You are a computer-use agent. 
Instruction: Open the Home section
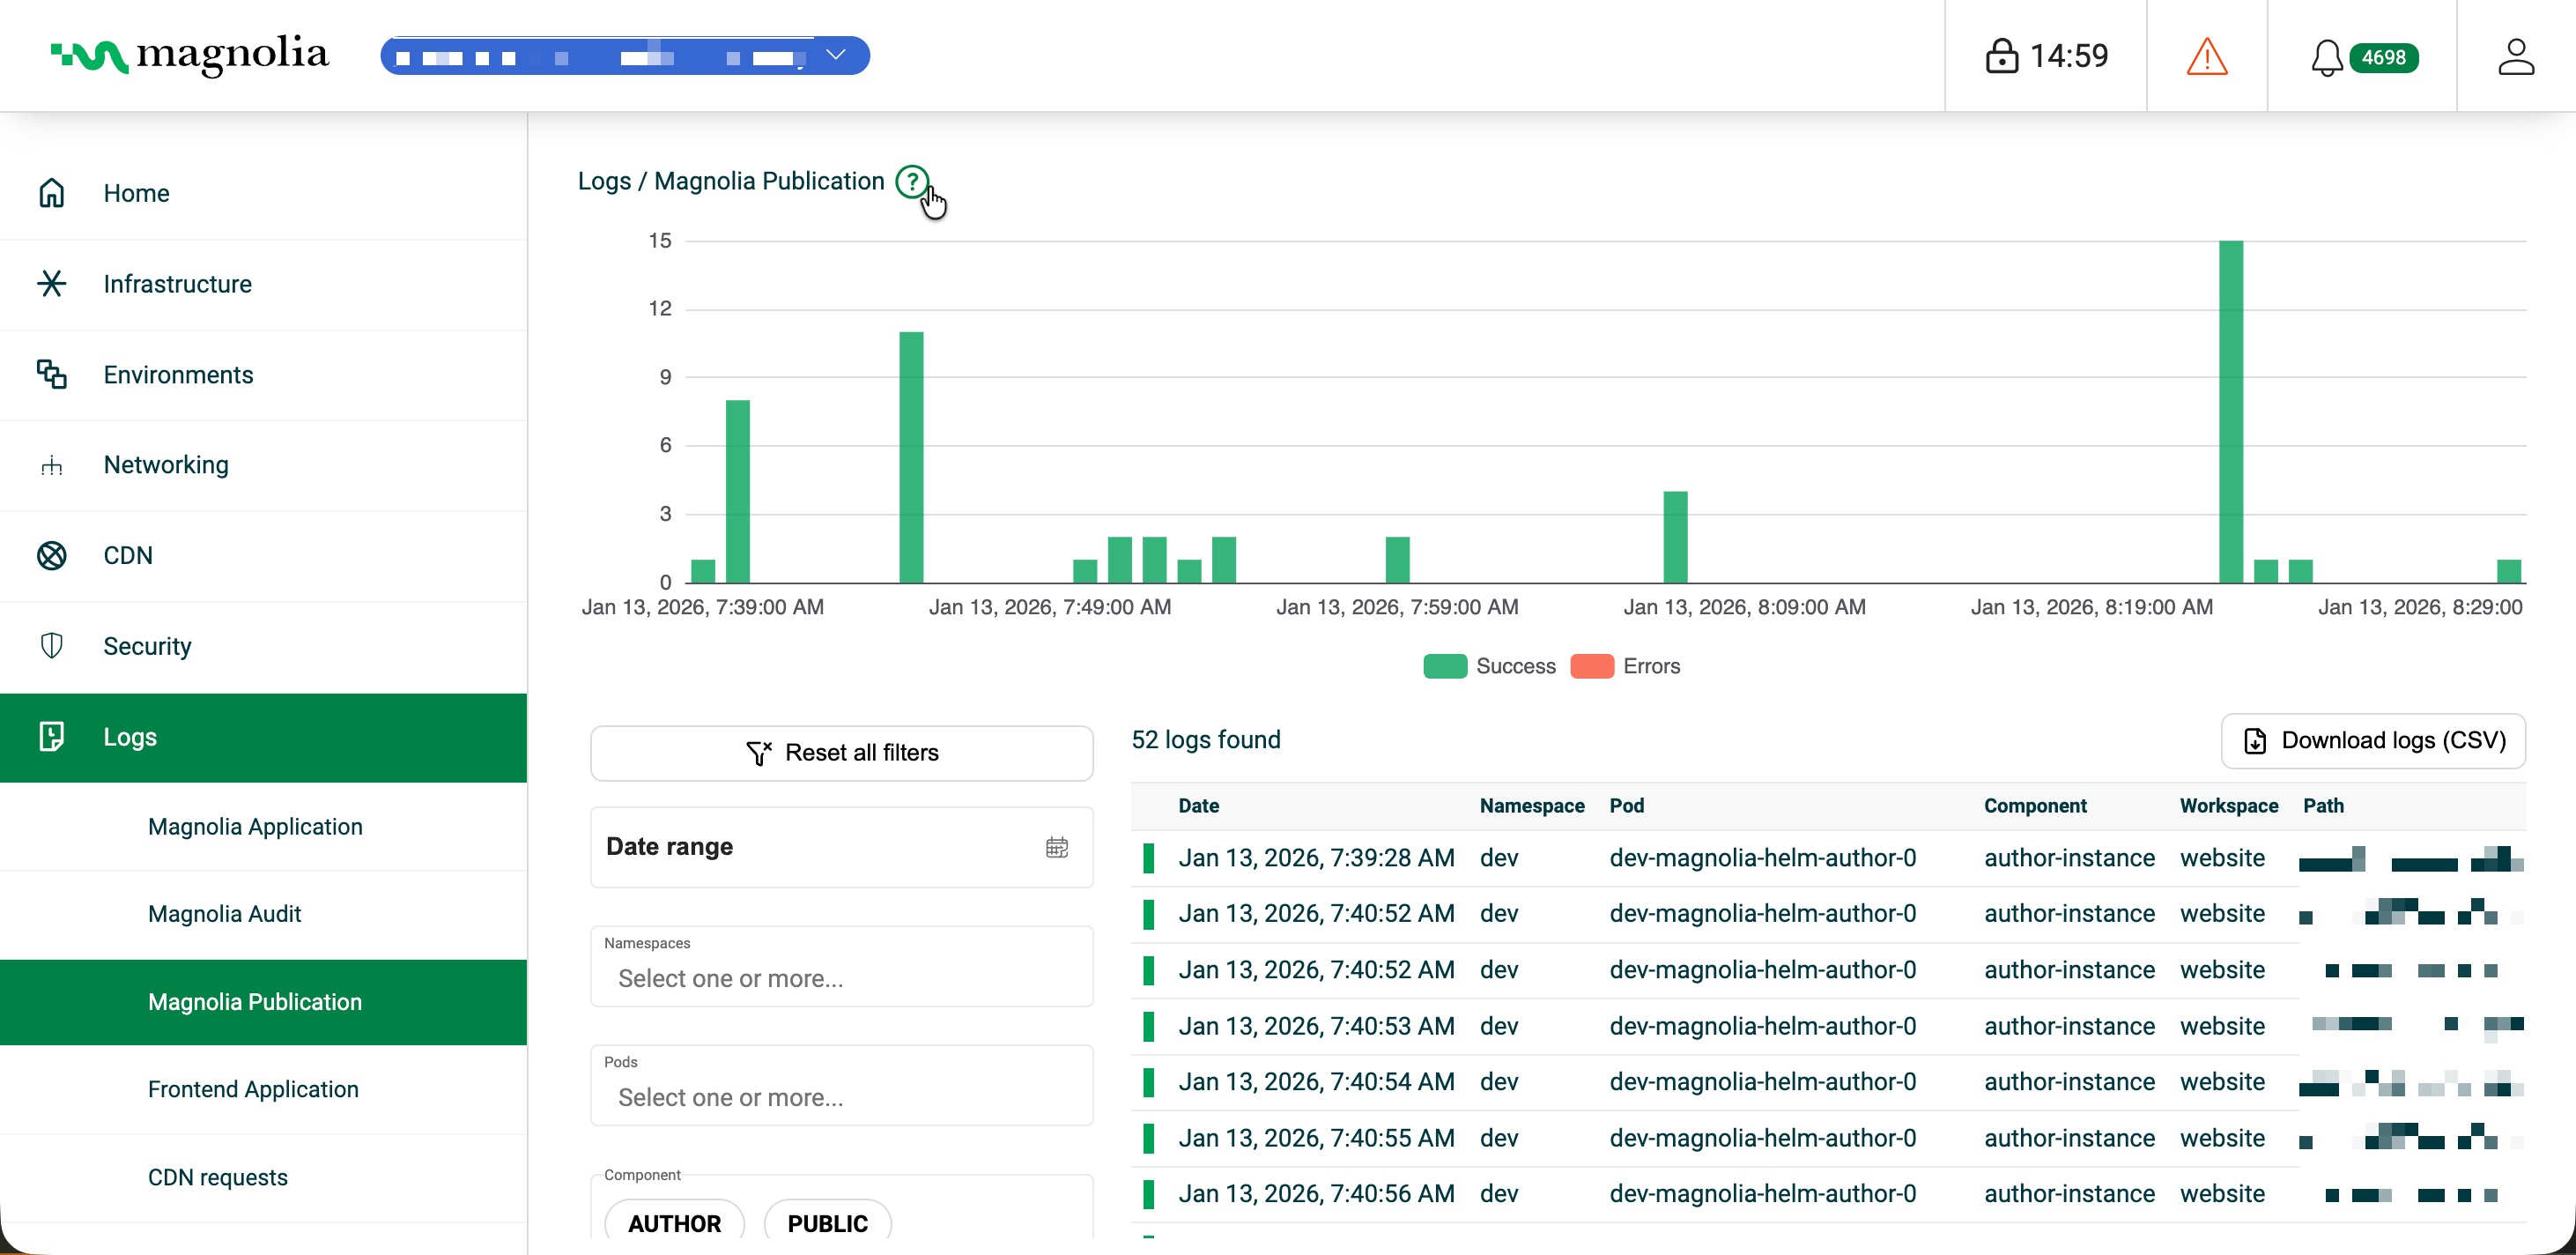52,192
